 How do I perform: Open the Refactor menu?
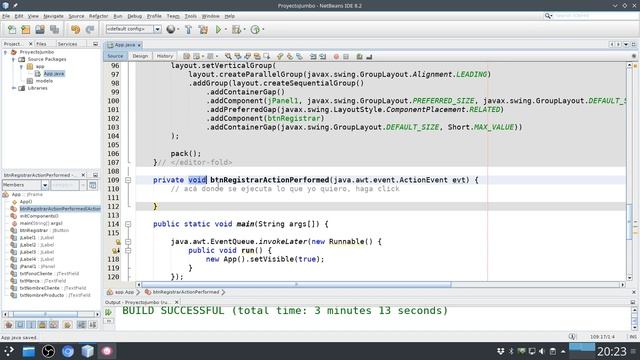coord(98,16)
